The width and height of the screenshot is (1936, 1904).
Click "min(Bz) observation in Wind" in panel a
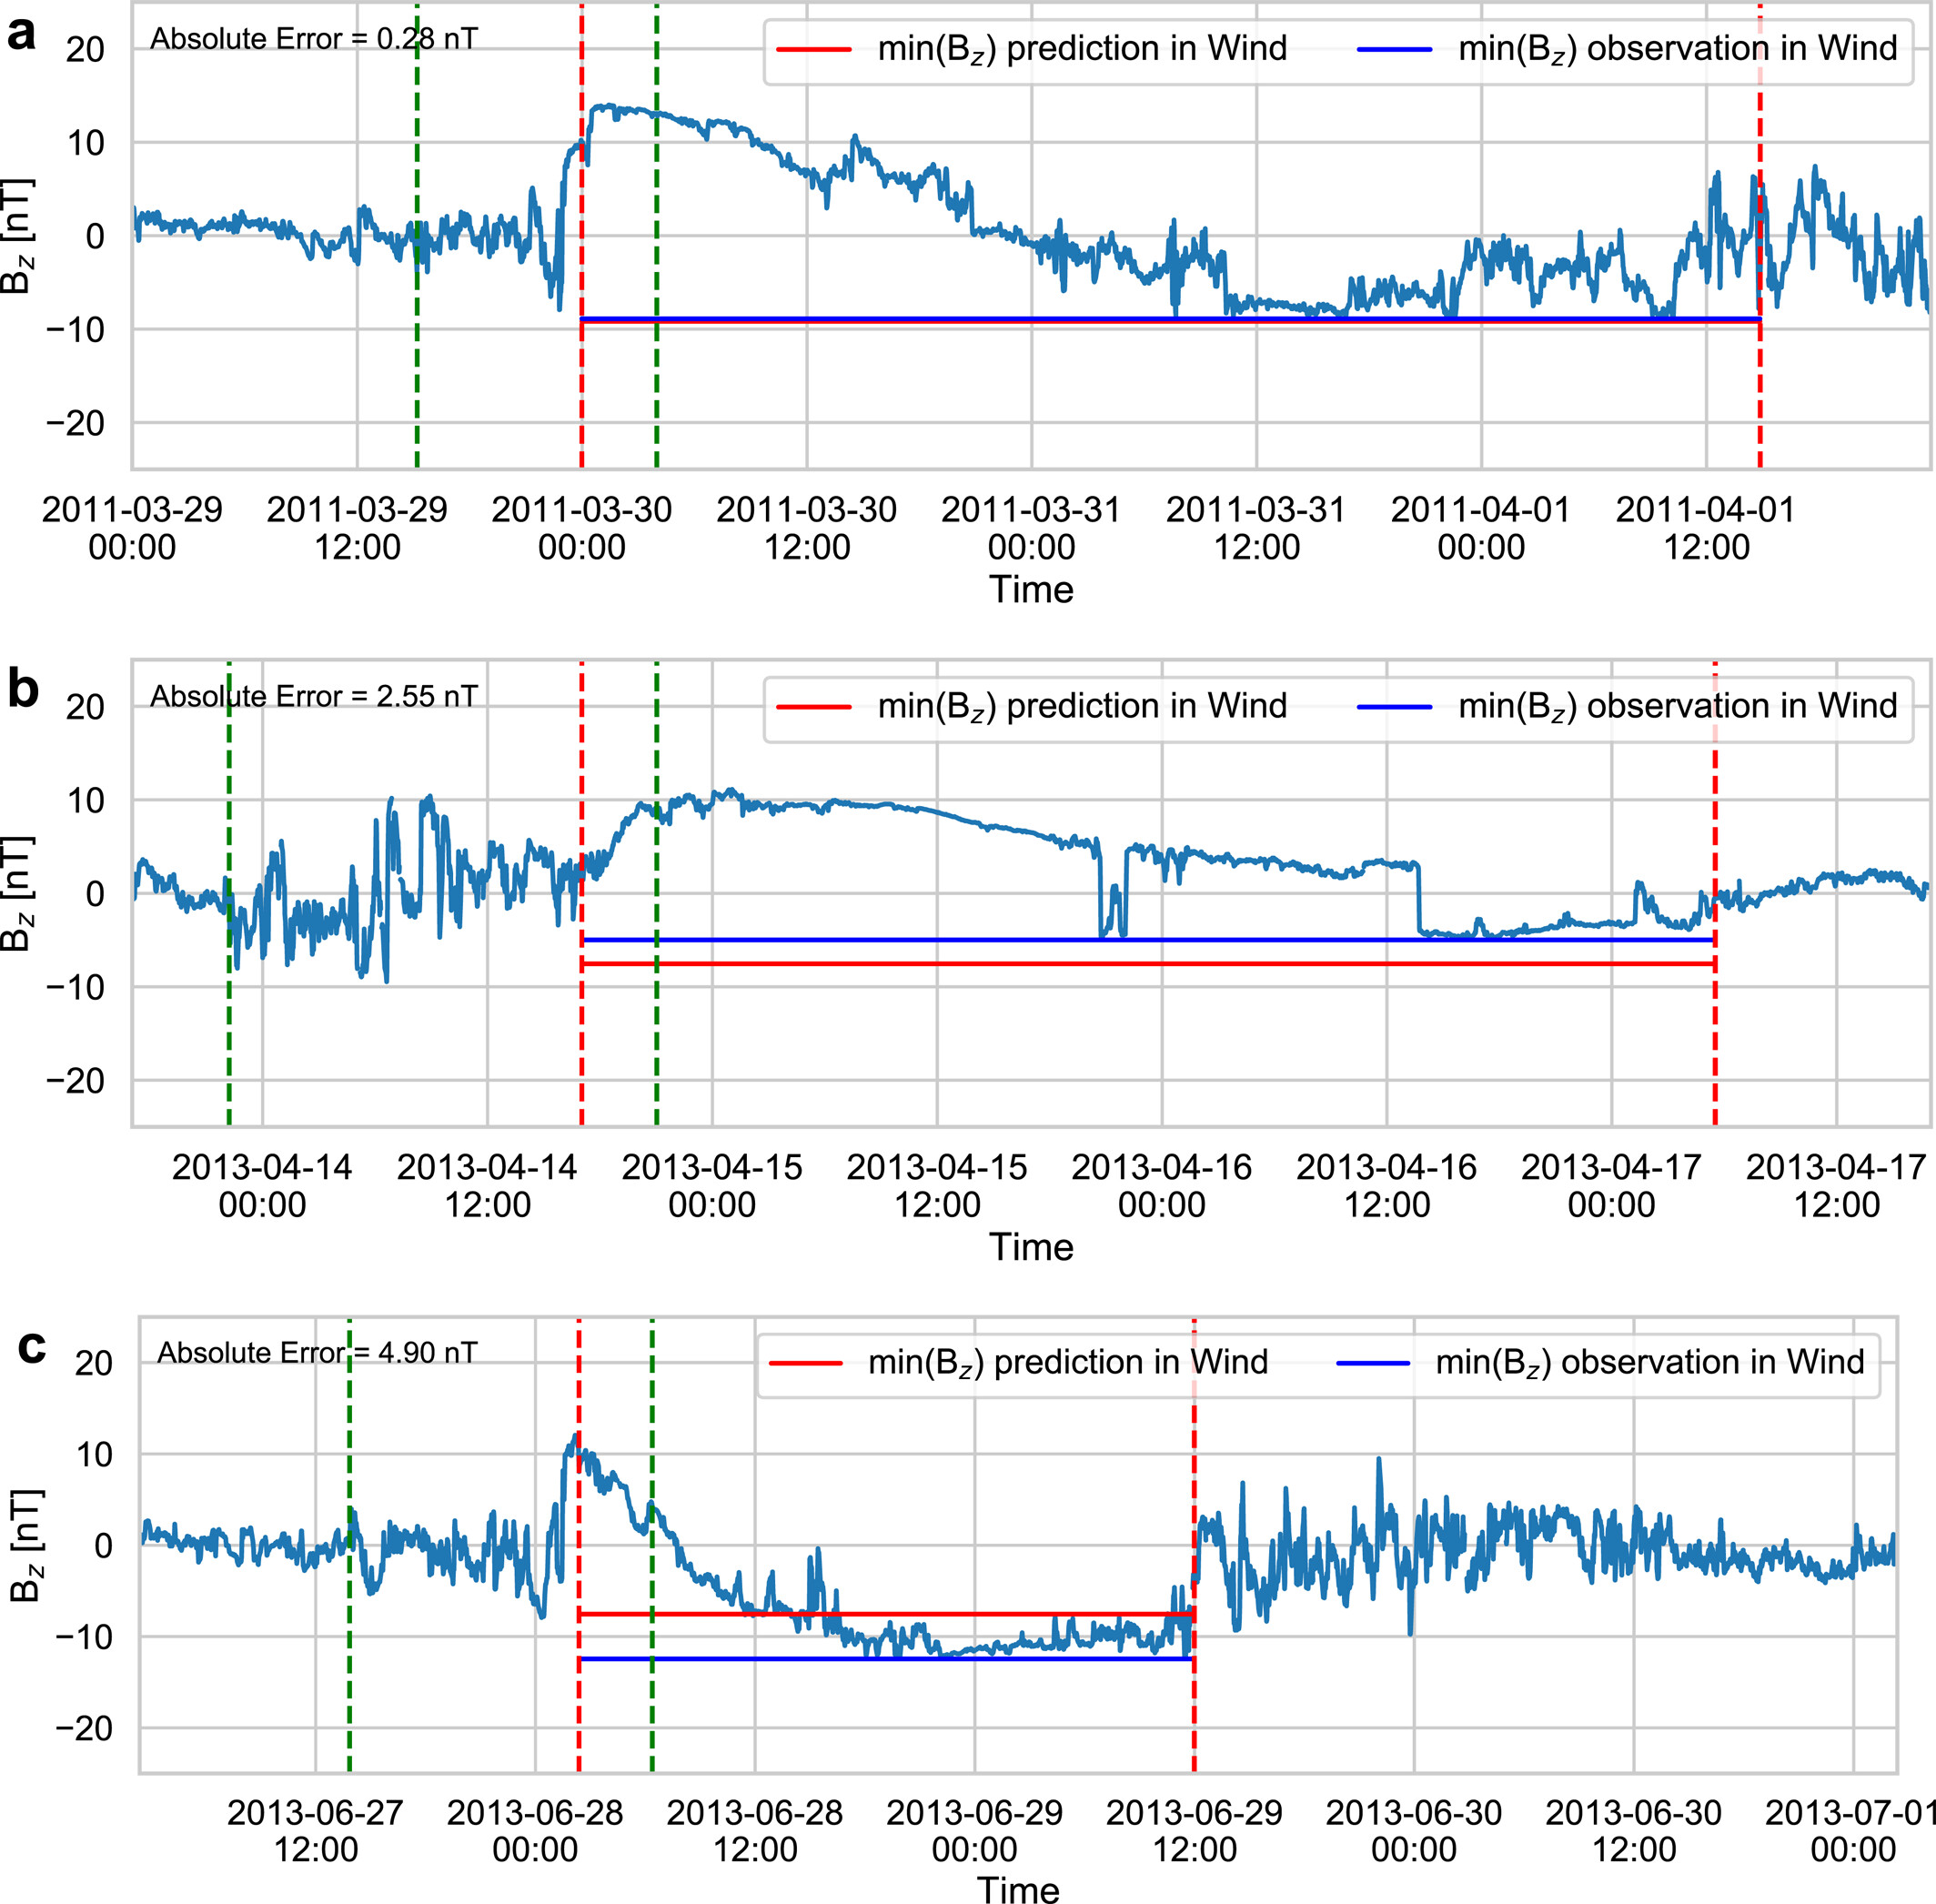1678,49
